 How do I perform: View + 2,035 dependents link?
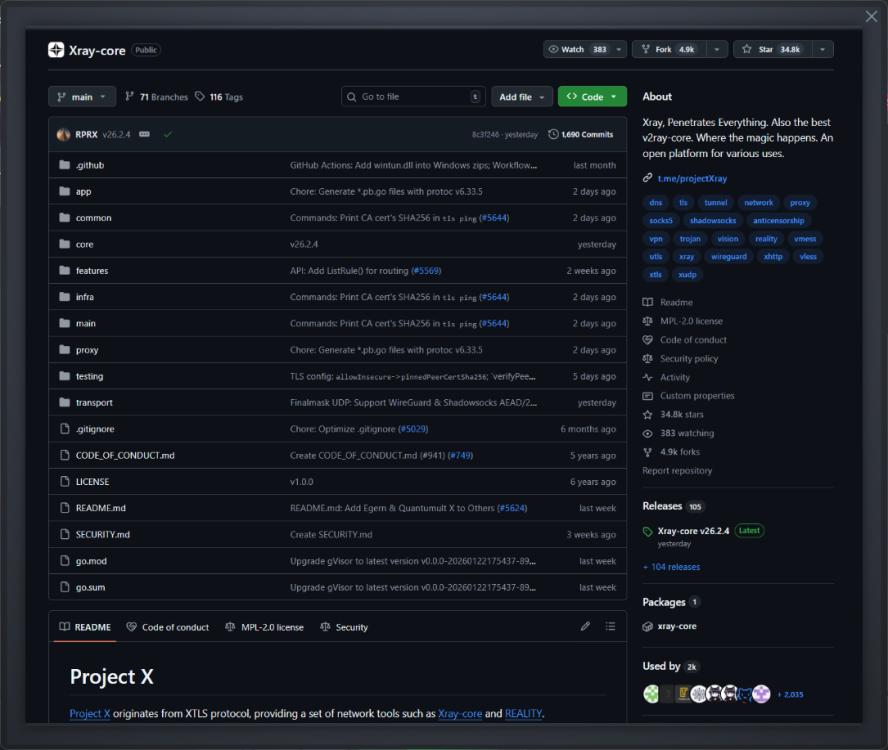pos(790,694)
